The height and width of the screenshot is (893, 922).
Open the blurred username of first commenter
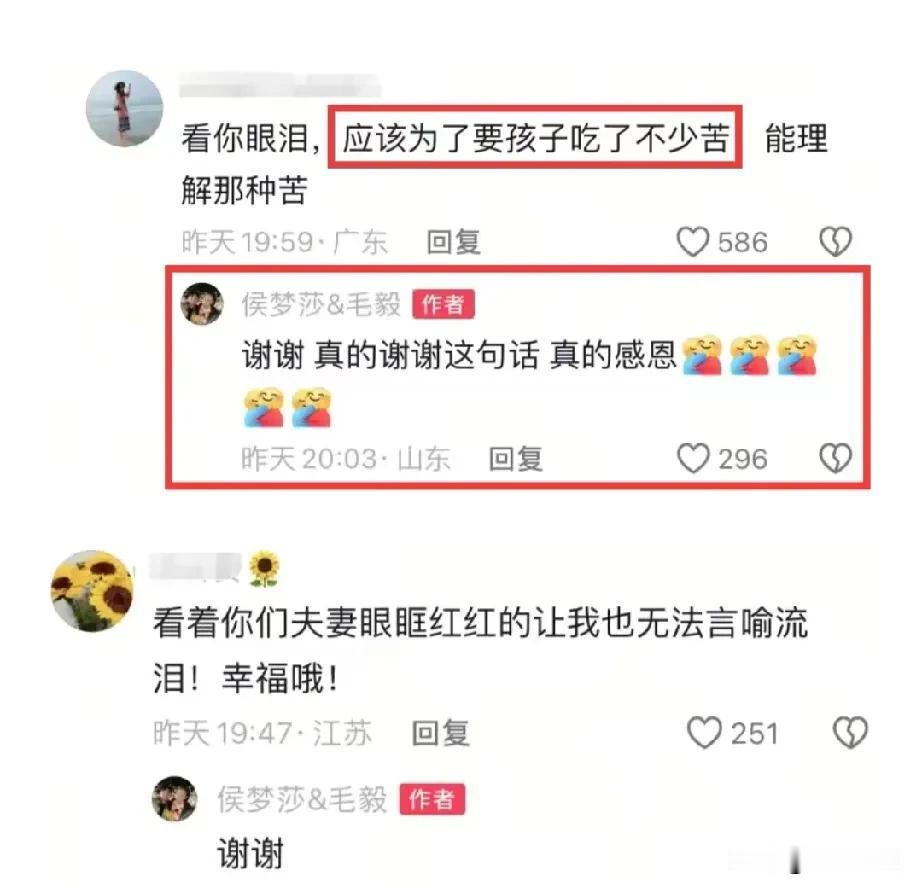point(279,85)
